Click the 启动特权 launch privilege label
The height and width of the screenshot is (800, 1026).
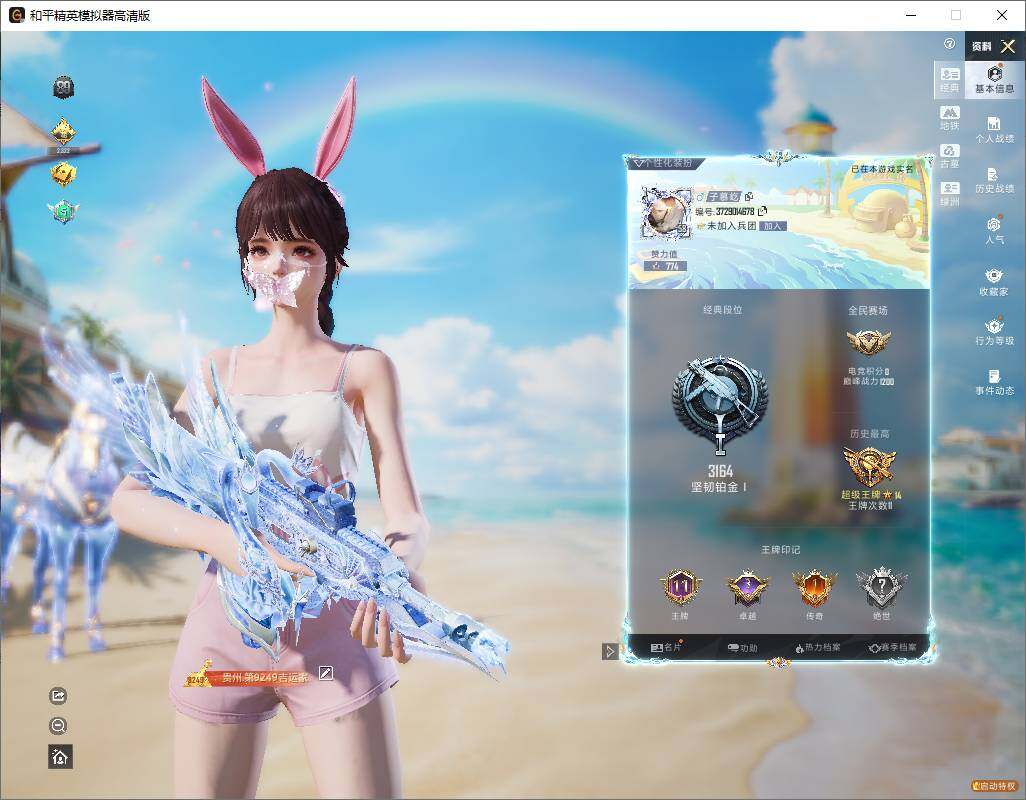pyautogui.click(x=994, y=786)
